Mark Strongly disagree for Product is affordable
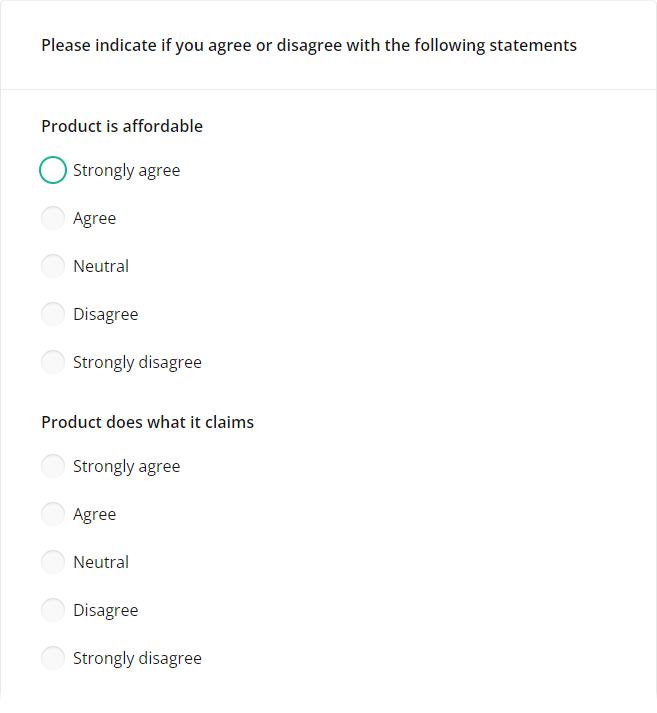Image resolution: width=657 pixels, height=713 pixels. click(53, 362)
